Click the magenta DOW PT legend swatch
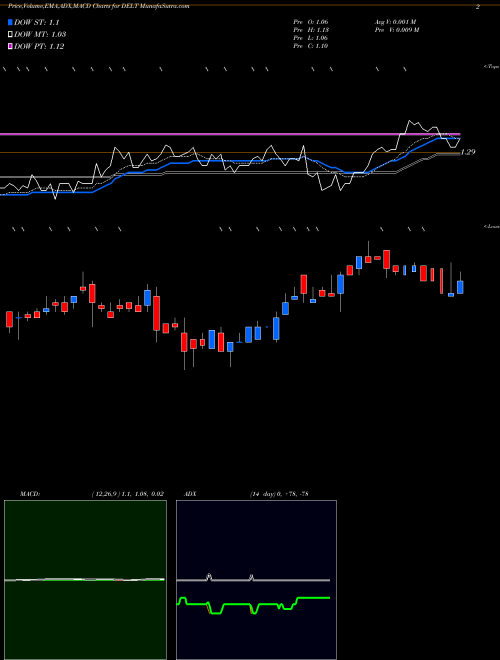The height and width of the screenshot is (660, 500). (10, 46)
